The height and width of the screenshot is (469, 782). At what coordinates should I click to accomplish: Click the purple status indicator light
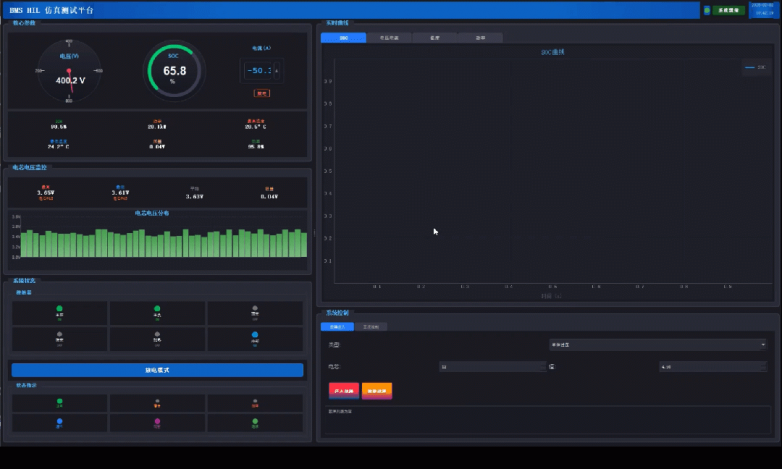point(157,422)
